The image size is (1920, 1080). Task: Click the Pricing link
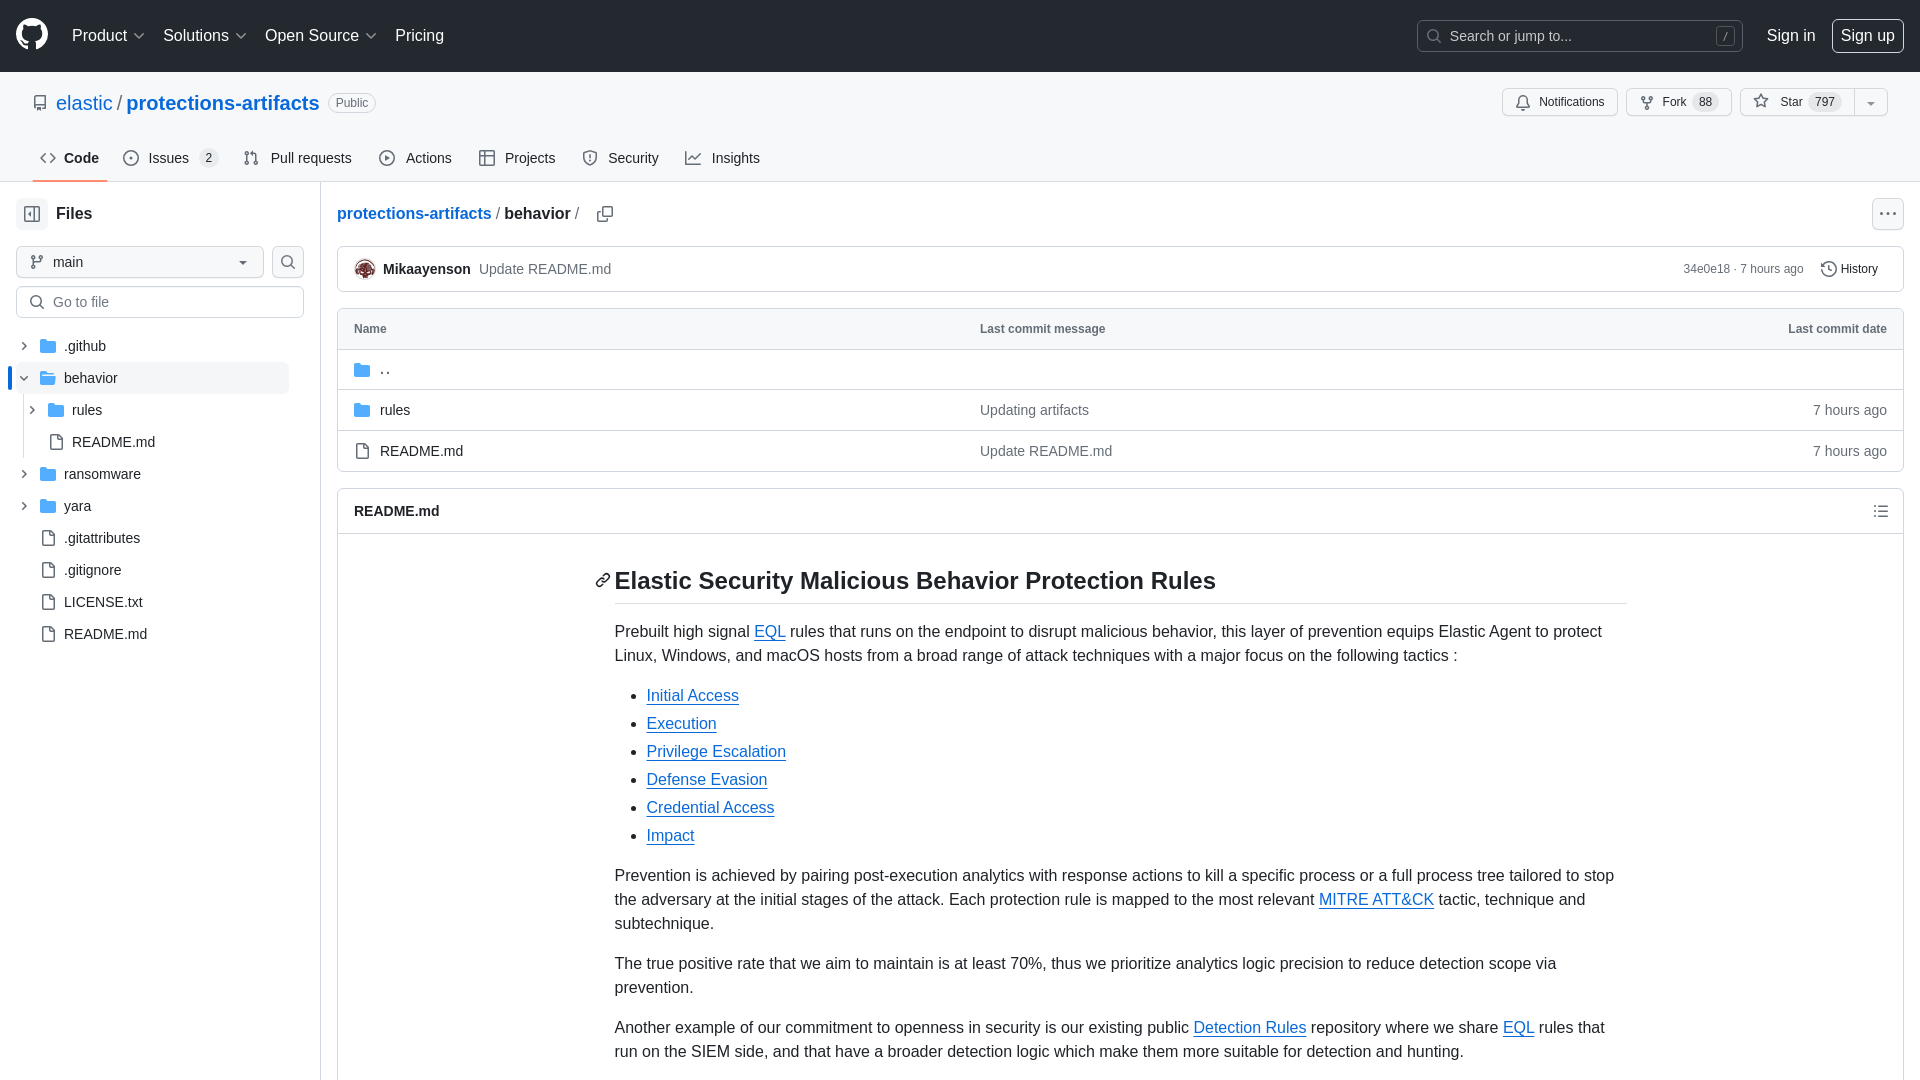[419, 36]
